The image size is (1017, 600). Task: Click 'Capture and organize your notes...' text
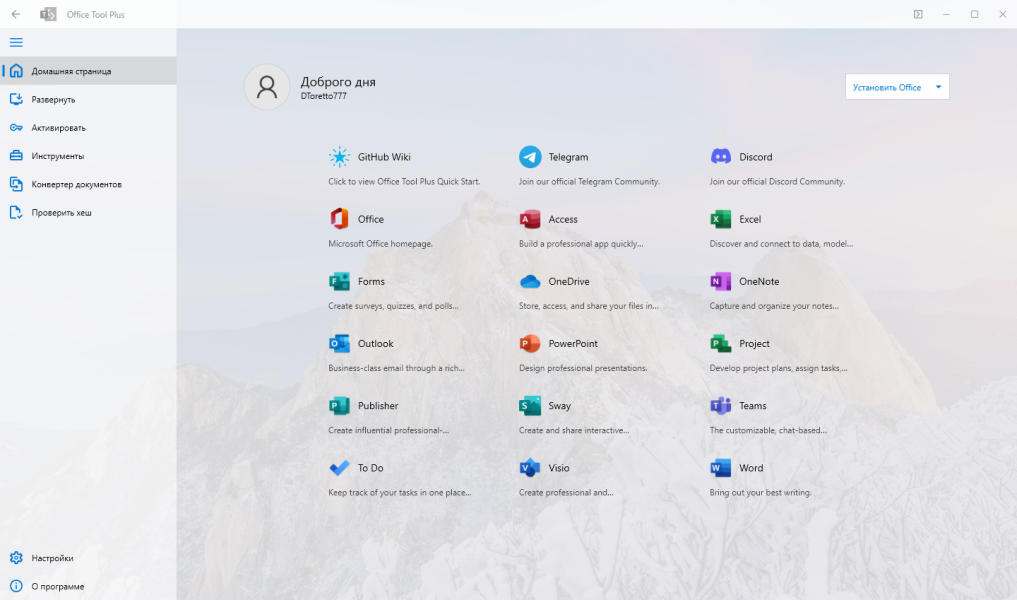774,306
